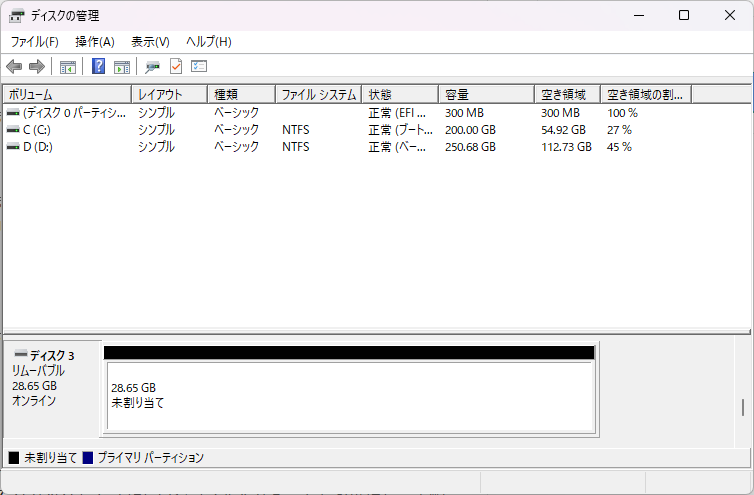Click the Back arrow toolbar icon
Image resolution: width=754 pixels, height=495 pixels.
point(14,66)
